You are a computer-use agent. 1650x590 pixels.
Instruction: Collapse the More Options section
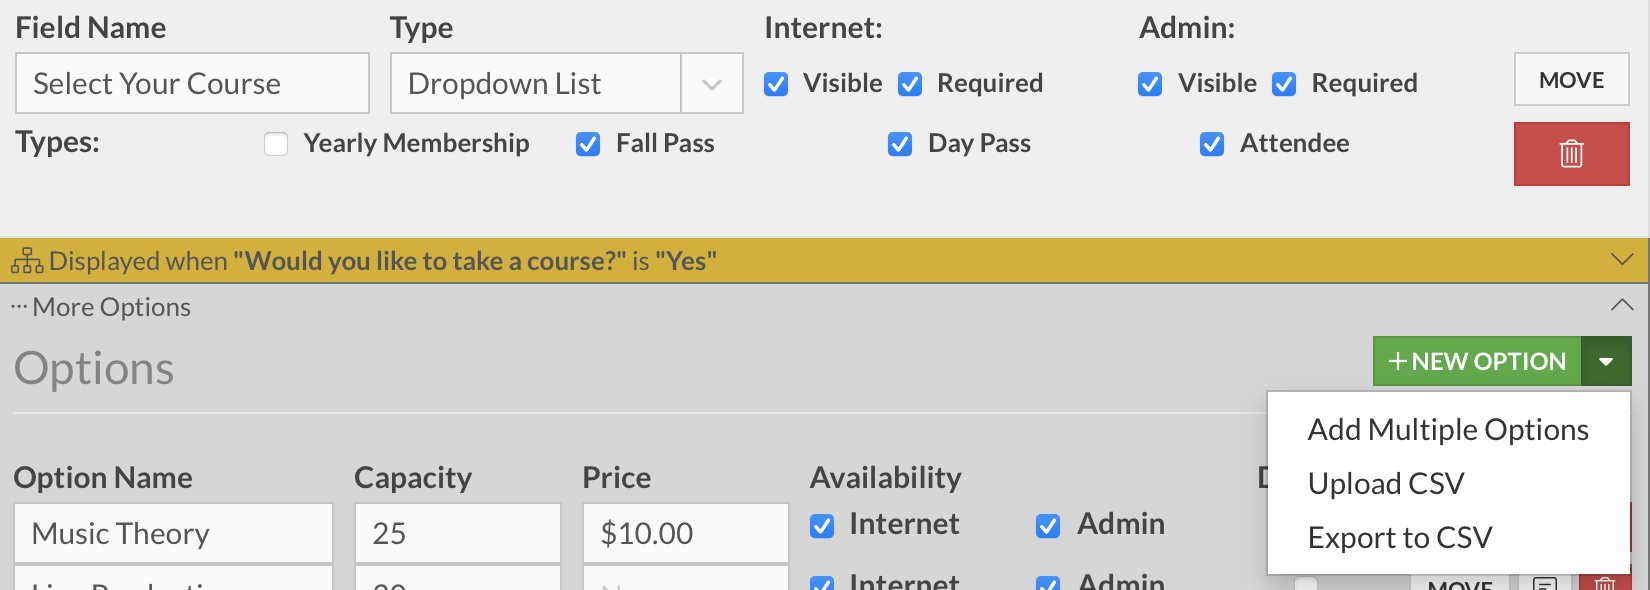(1622, 305)
